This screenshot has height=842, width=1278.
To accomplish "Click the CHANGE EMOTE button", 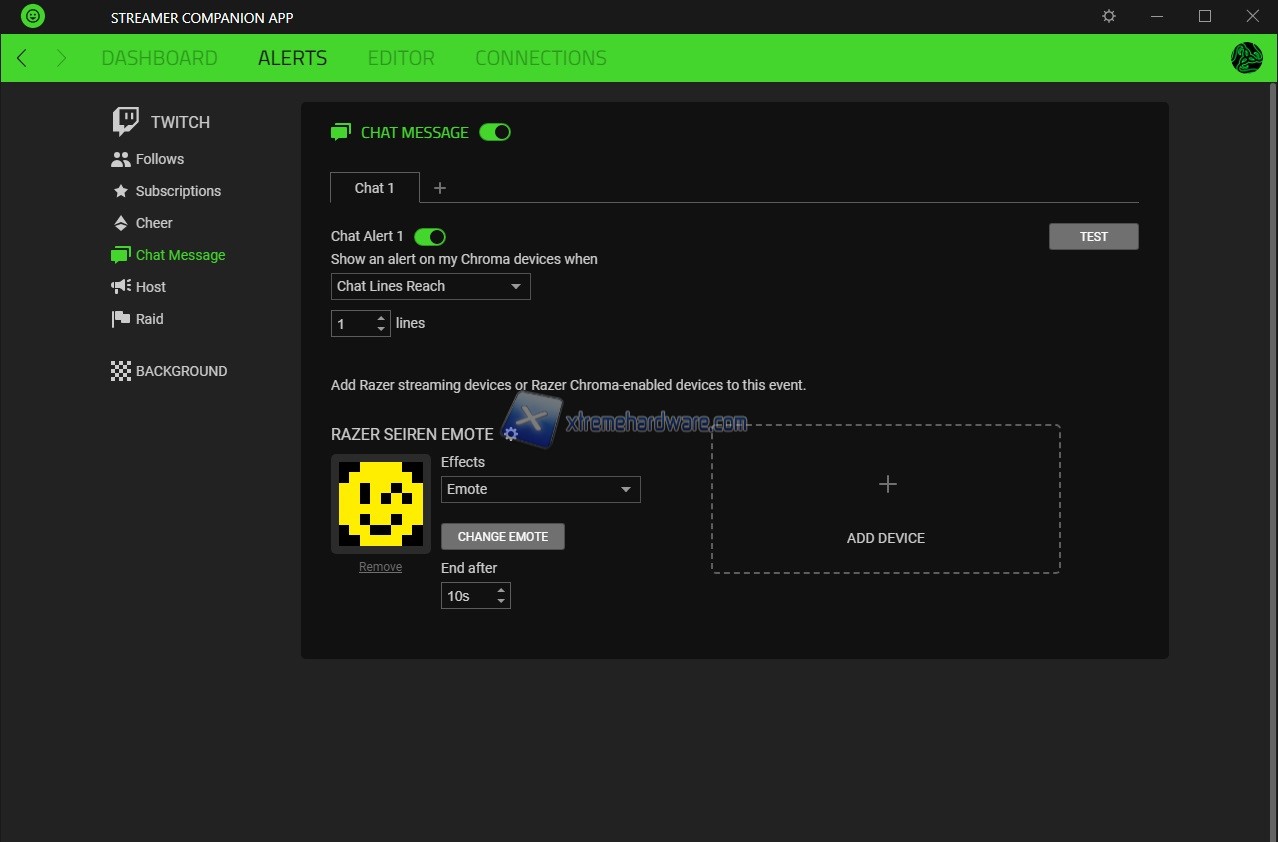I will (x=502, y=537).
